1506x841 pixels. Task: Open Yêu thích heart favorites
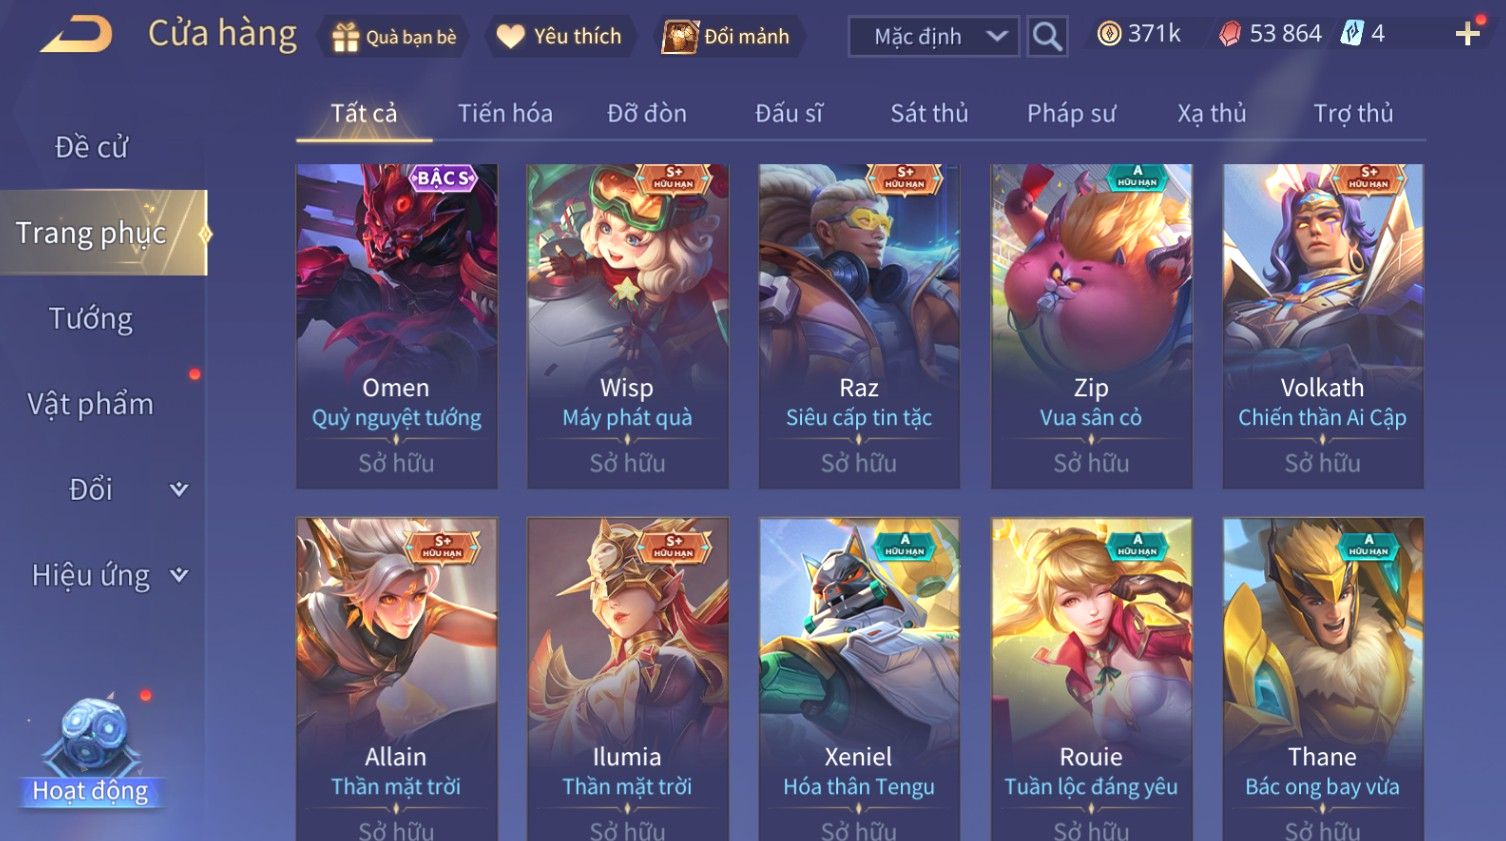[x=511, y=37]
